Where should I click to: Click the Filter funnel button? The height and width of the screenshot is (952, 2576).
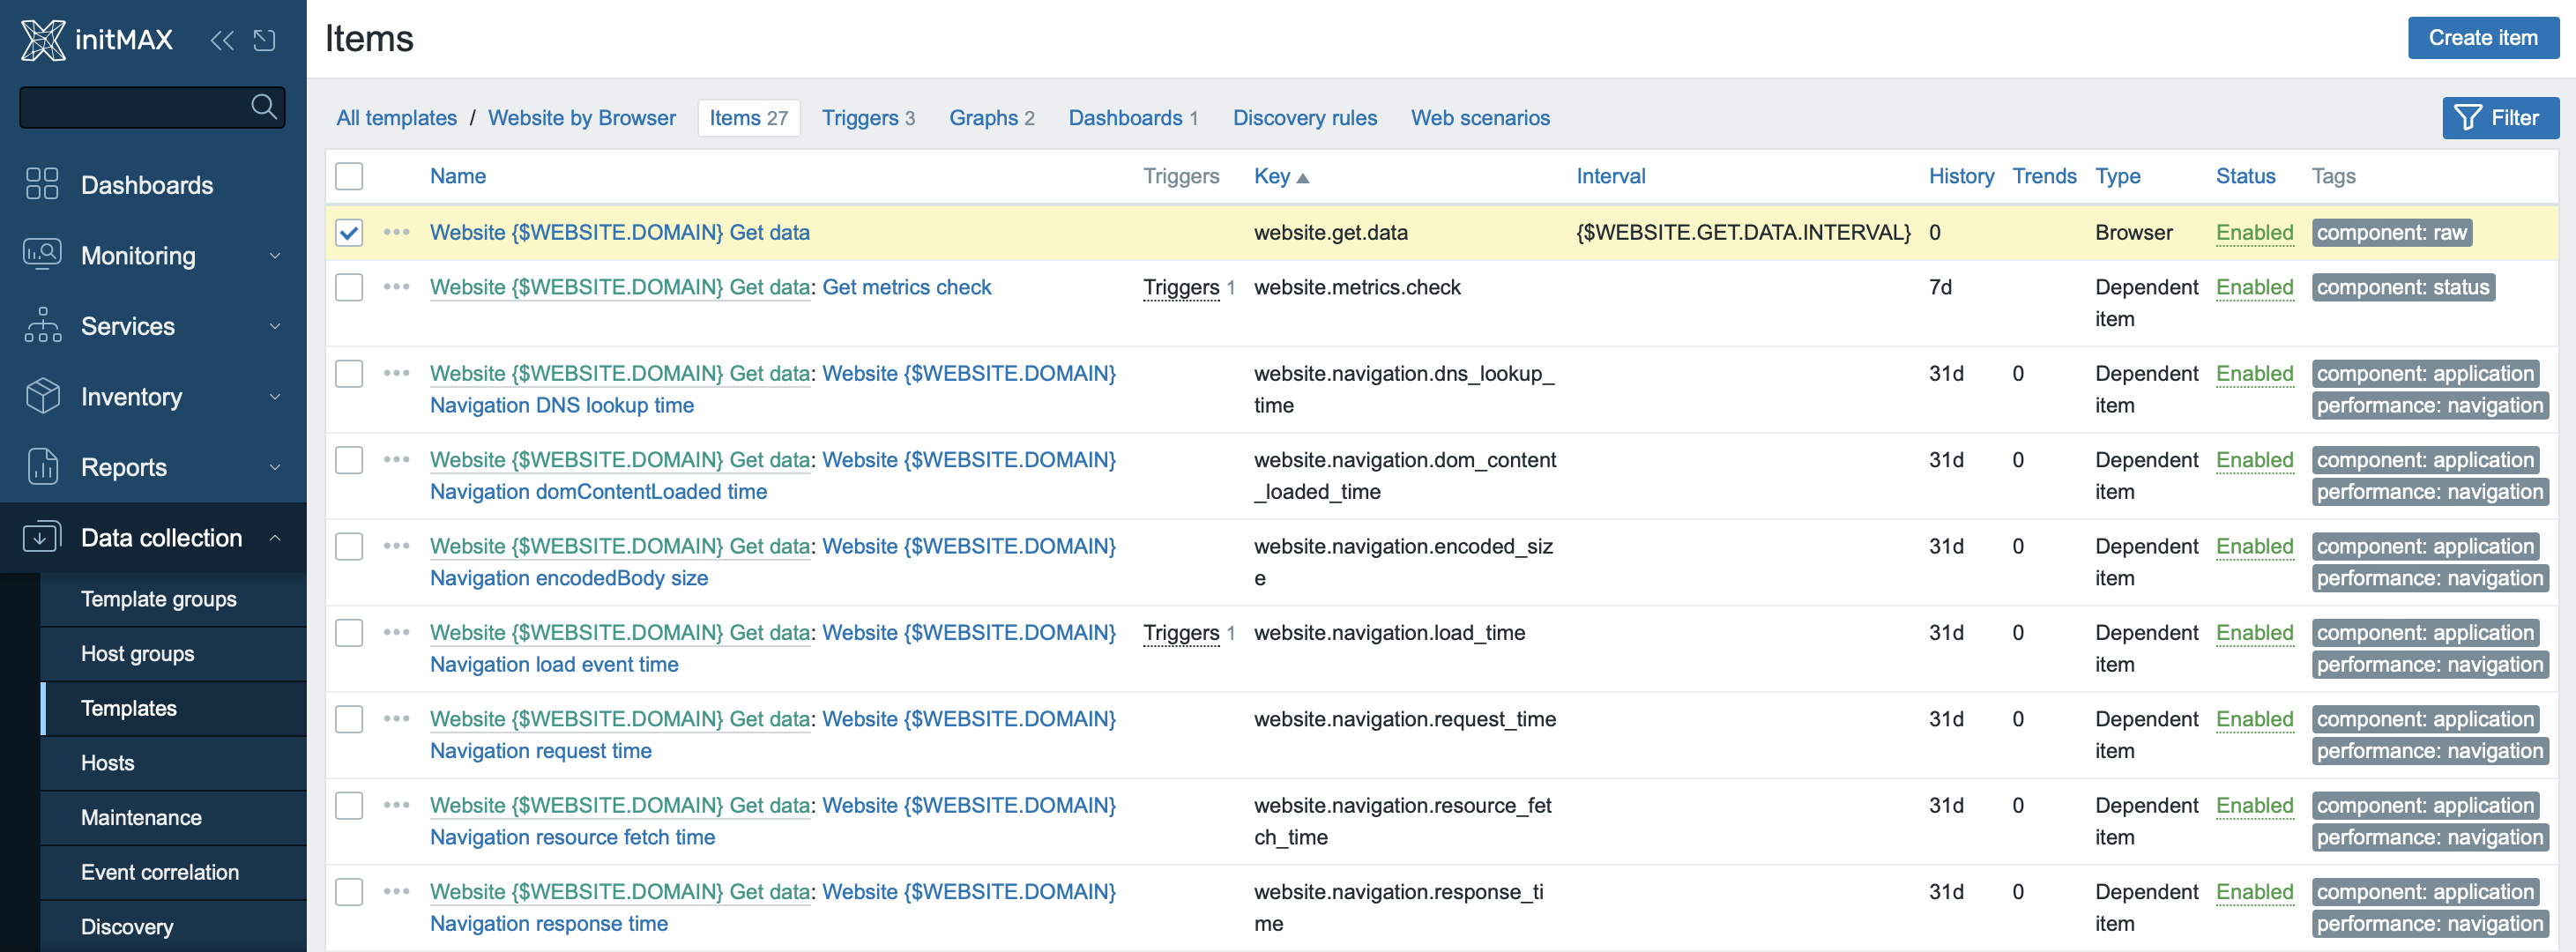[2500, 118]
